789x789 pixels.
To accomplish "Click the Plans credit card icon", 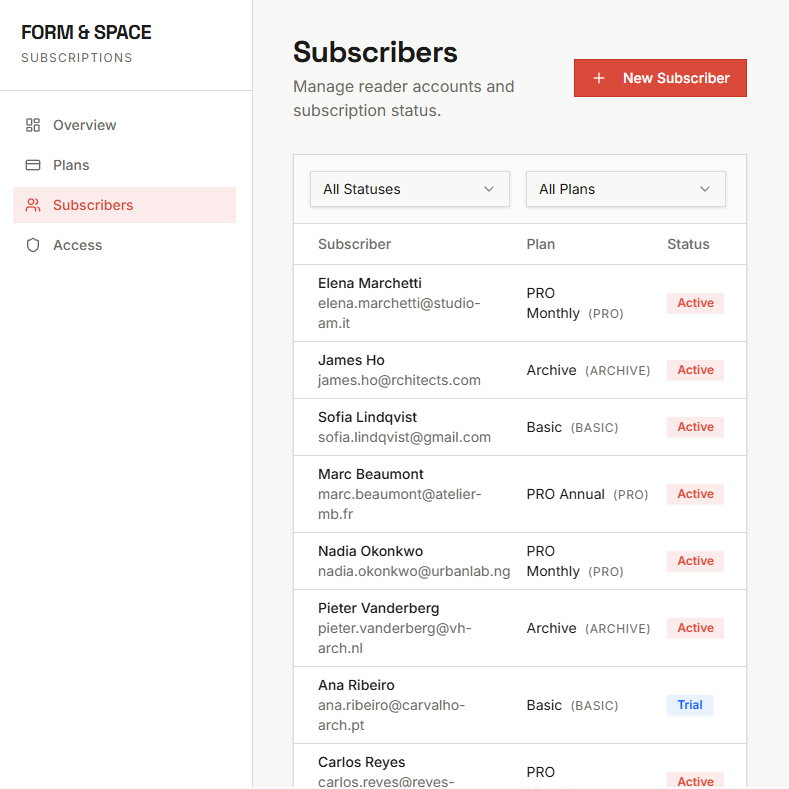I will (x=33, y=165).
